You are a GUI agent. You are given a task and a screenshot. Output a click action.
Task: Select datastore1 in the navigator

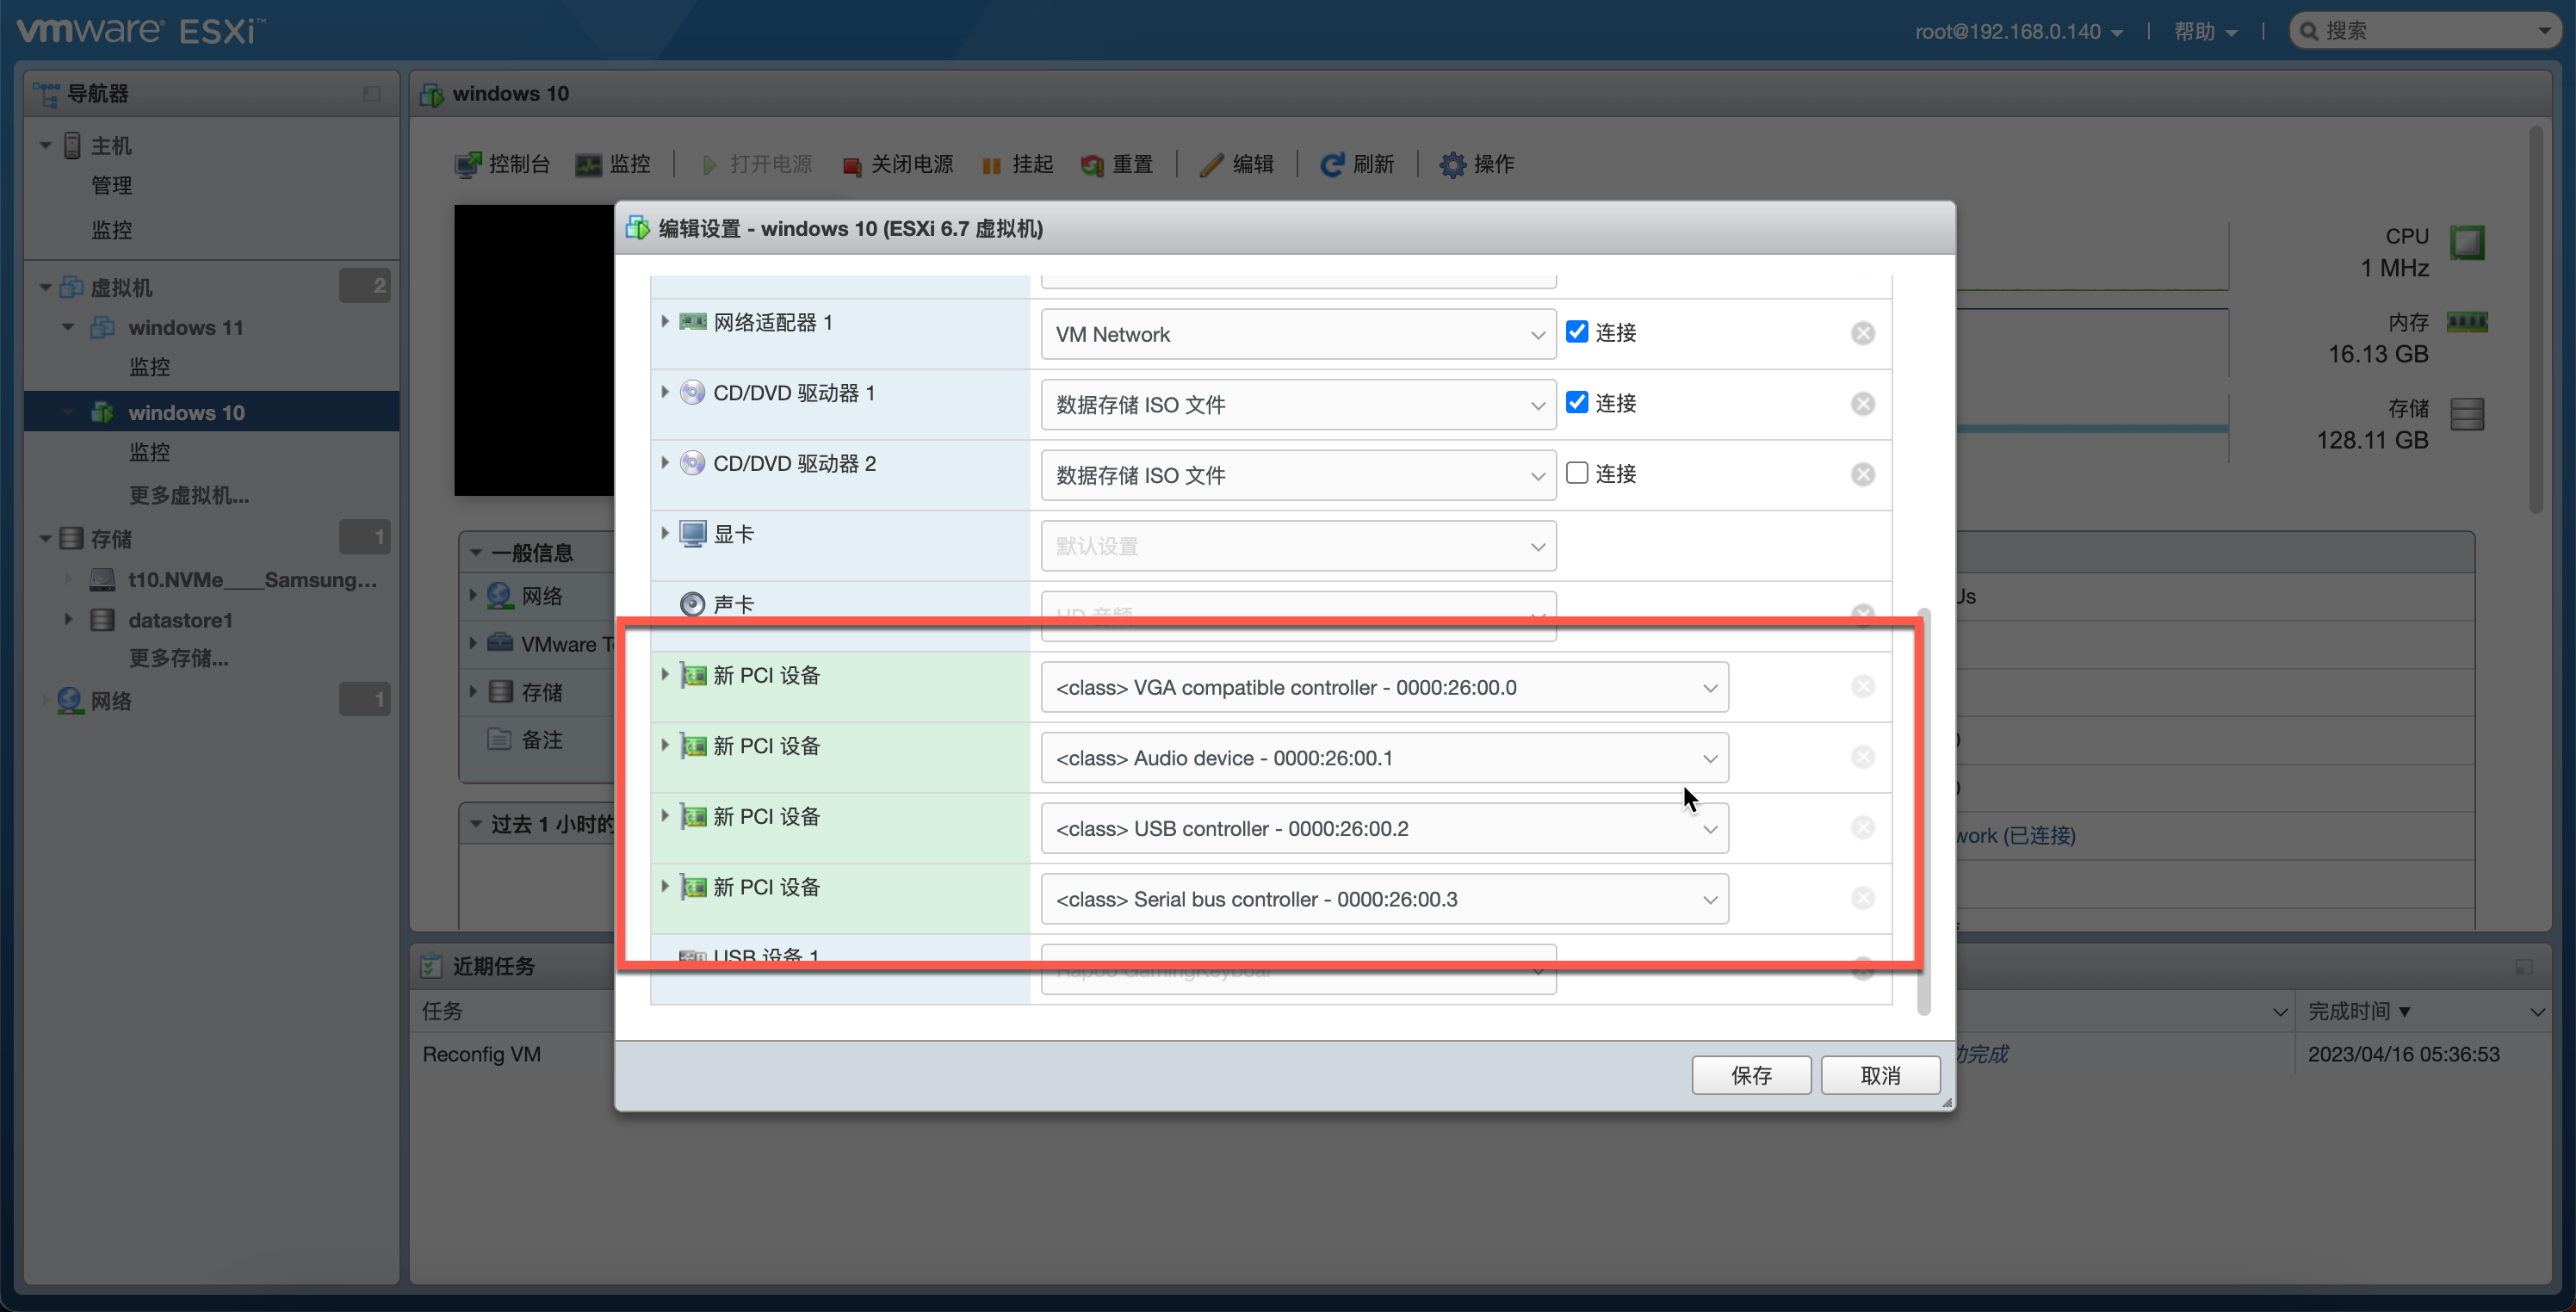pyautogui.click(x=180, y=620)
